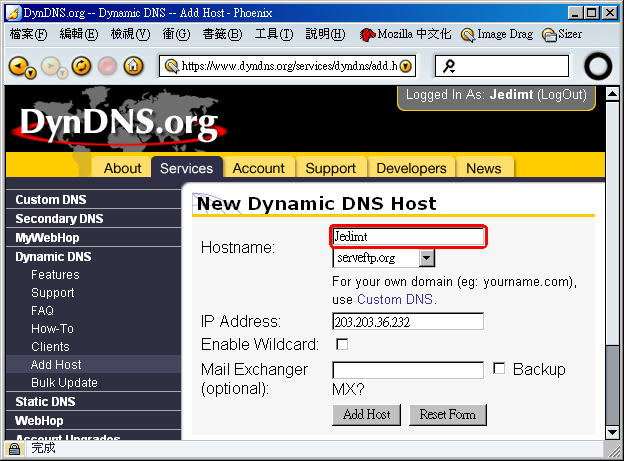Image resolution: width=624 pixels, height=461 pixels.
Task: Click the 完成 status bar text
Action: pyautogui.click(x=43, y=448)
